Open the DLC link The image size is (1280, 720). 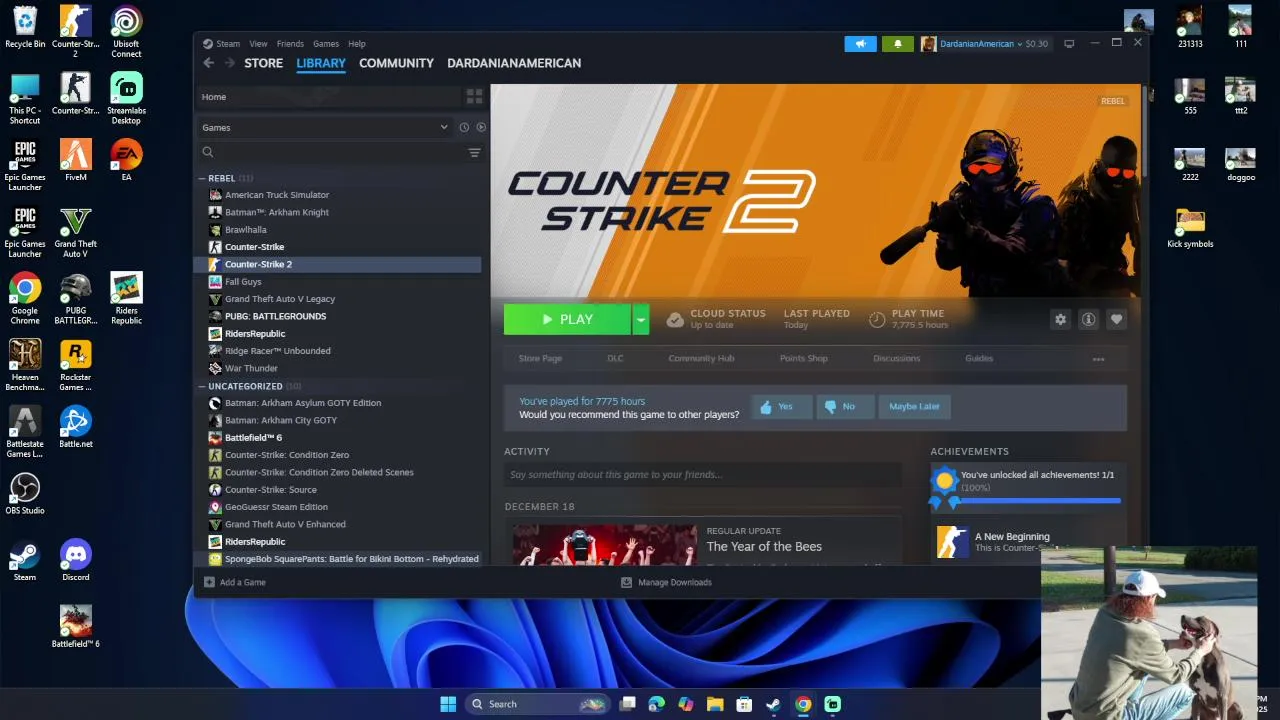click(x=615, y=358)
